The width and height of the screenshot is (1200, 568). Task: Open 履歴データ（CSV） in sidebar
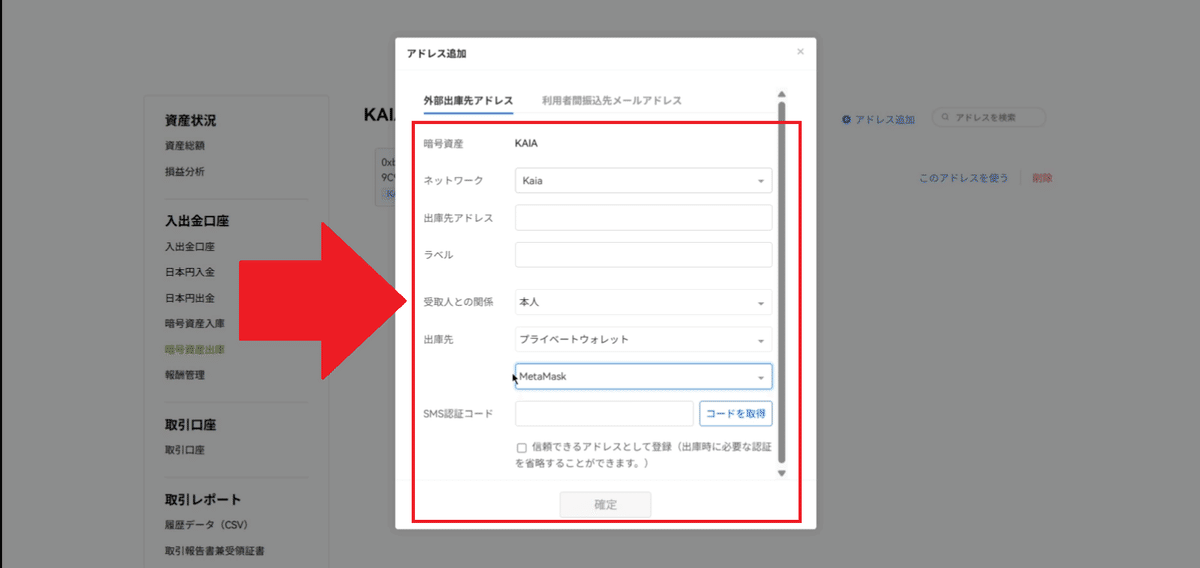(x=206, y=525)
